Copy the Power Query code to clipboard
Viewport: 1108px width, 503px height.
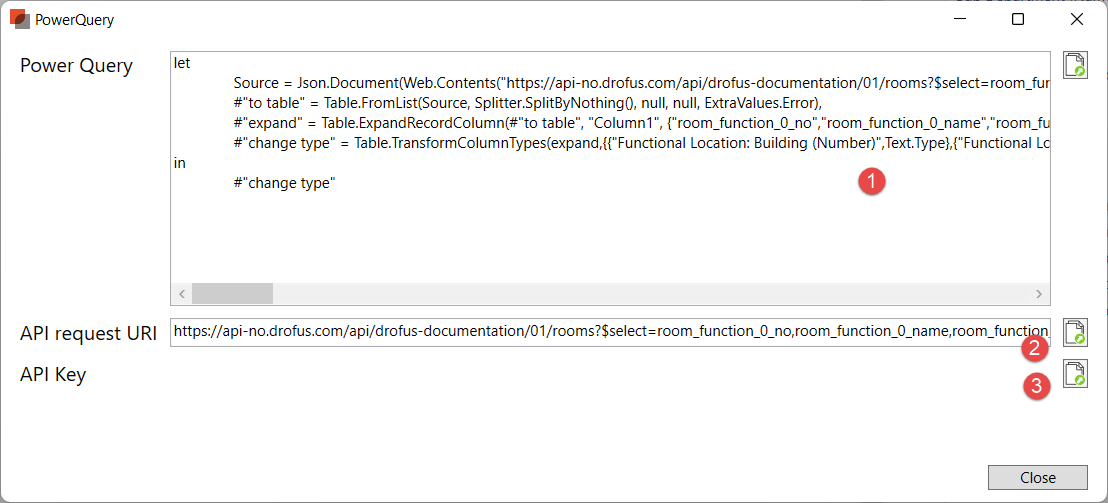(x=1075, y=66)
